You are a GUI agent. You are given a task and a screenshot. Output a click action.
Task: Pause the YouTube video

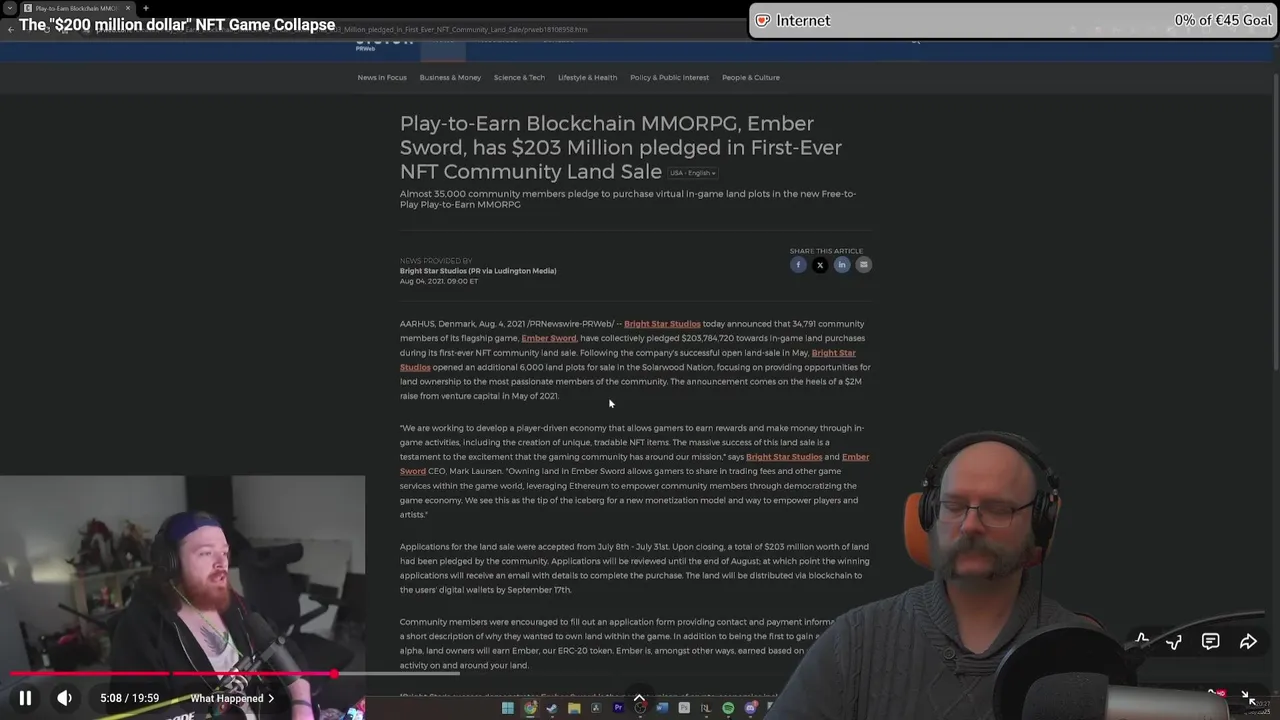coord(25,698)
